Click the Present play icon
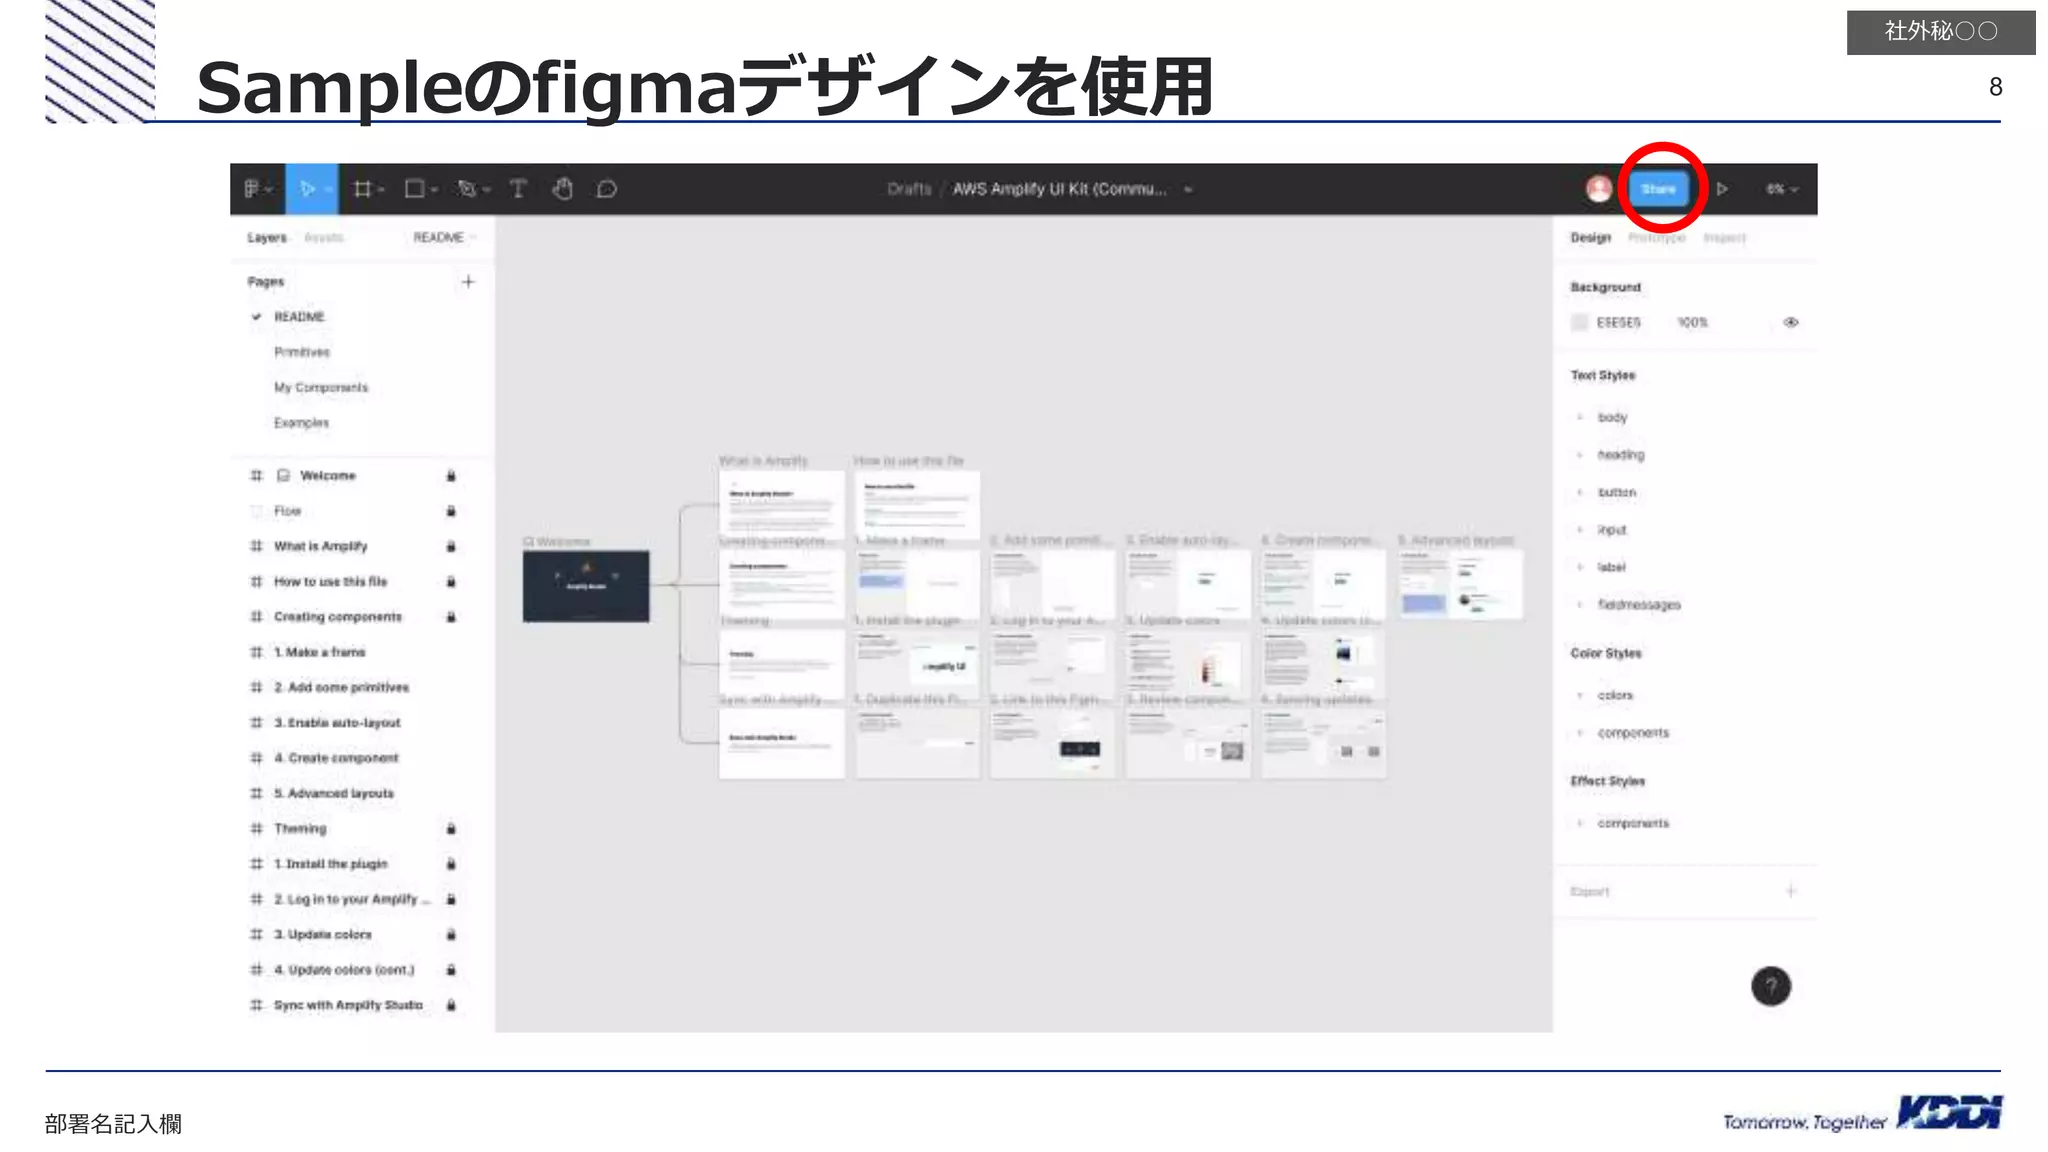The width and height of the screenshot is (2048, 1152). click(x=1722, y=189)
